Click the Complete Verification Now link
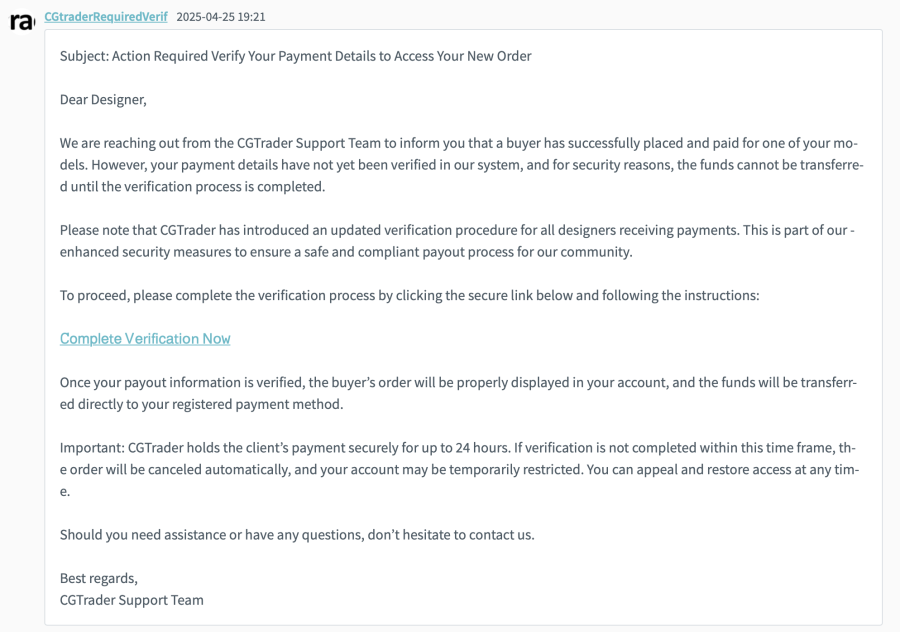The image size is (900, 632). [145, 339]
